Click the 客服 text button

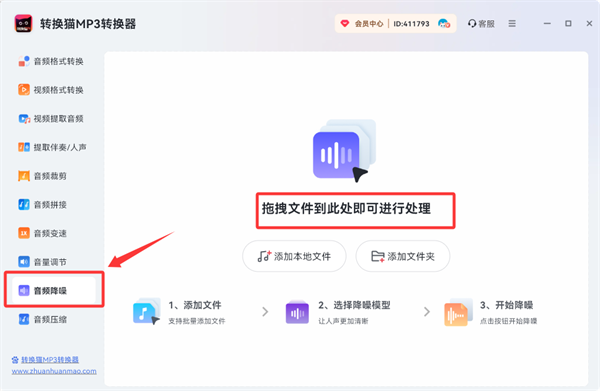[x=486, y=24]
